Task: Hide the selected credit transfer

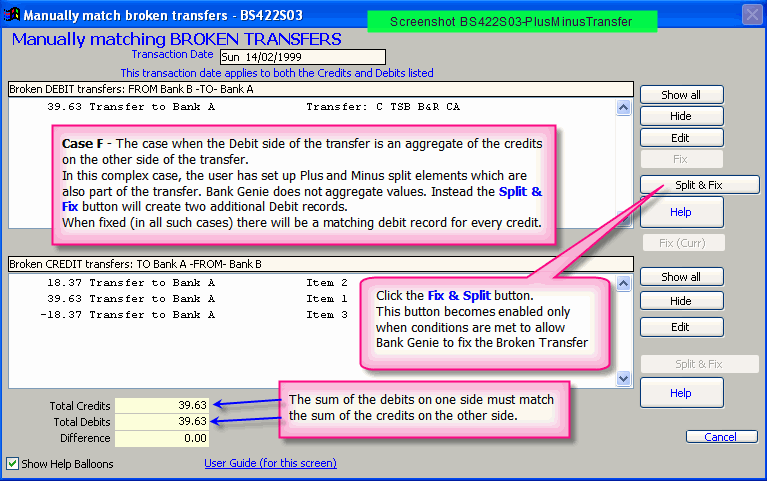Action: (x=680, y=301)
